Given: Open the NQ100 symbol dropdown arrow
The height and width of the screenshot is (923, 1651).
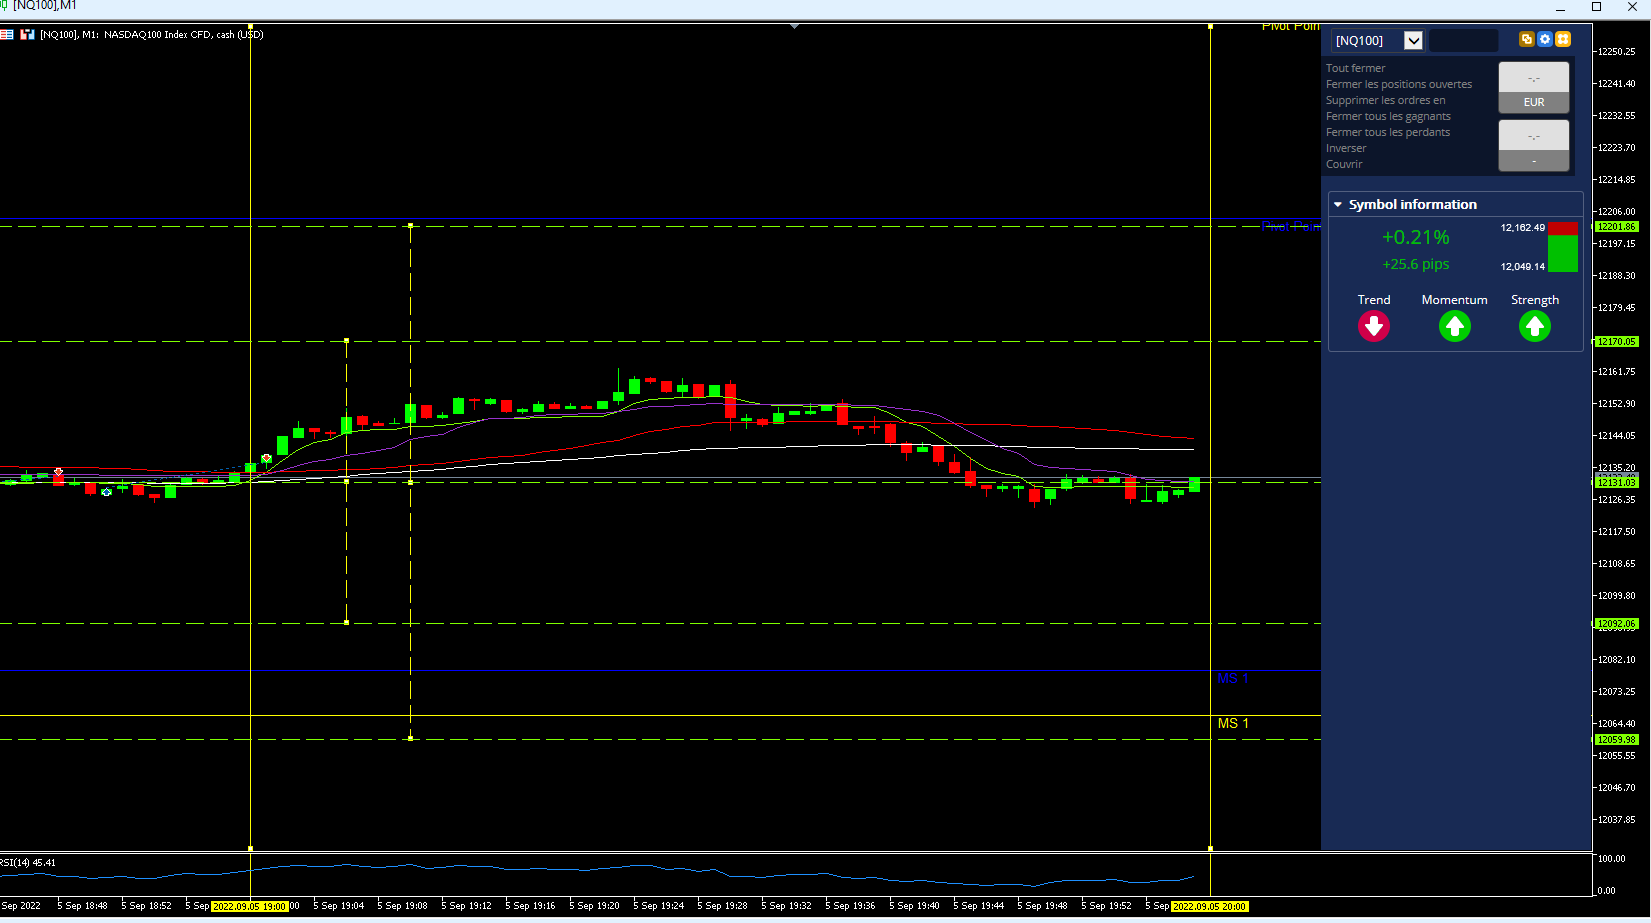Looking at the screenshot, I should pos(1413,40).
